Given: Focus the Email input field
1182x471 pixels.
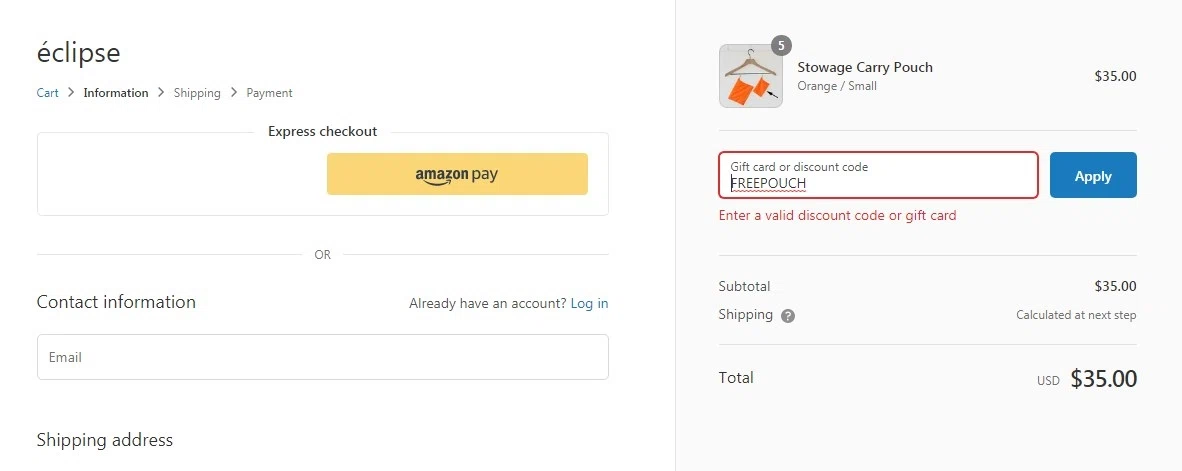Looking at the screenshot, I should pyautogui.click(x=322, y=357).
